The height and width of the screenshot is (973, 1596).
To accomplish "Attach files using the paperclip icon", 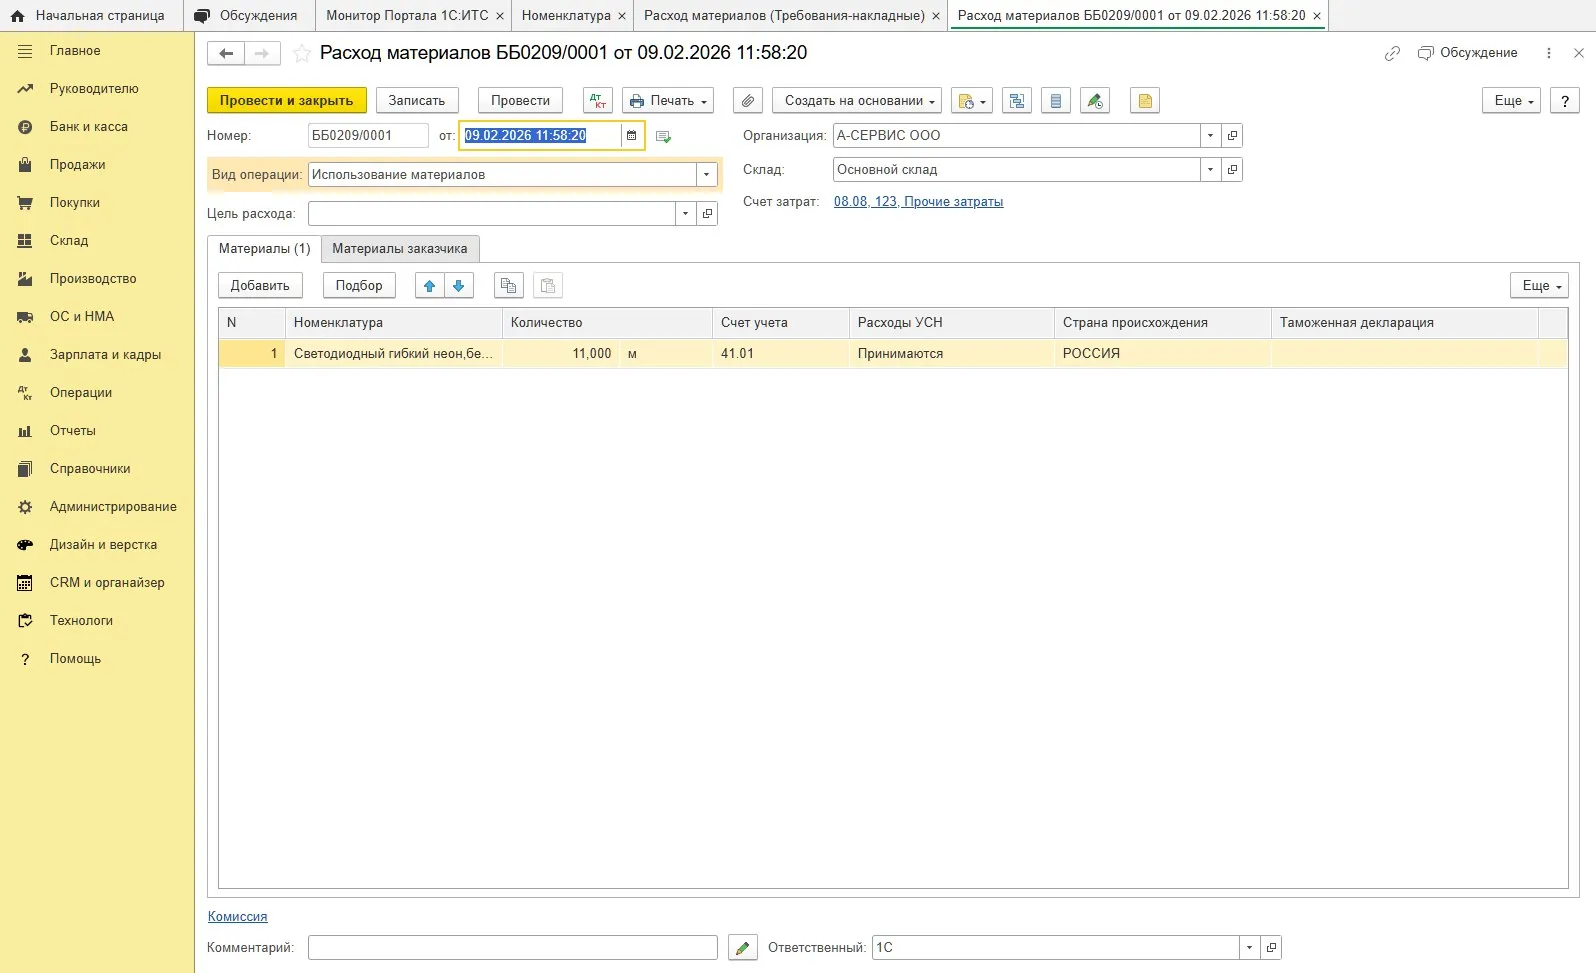I will click(748, 101).
